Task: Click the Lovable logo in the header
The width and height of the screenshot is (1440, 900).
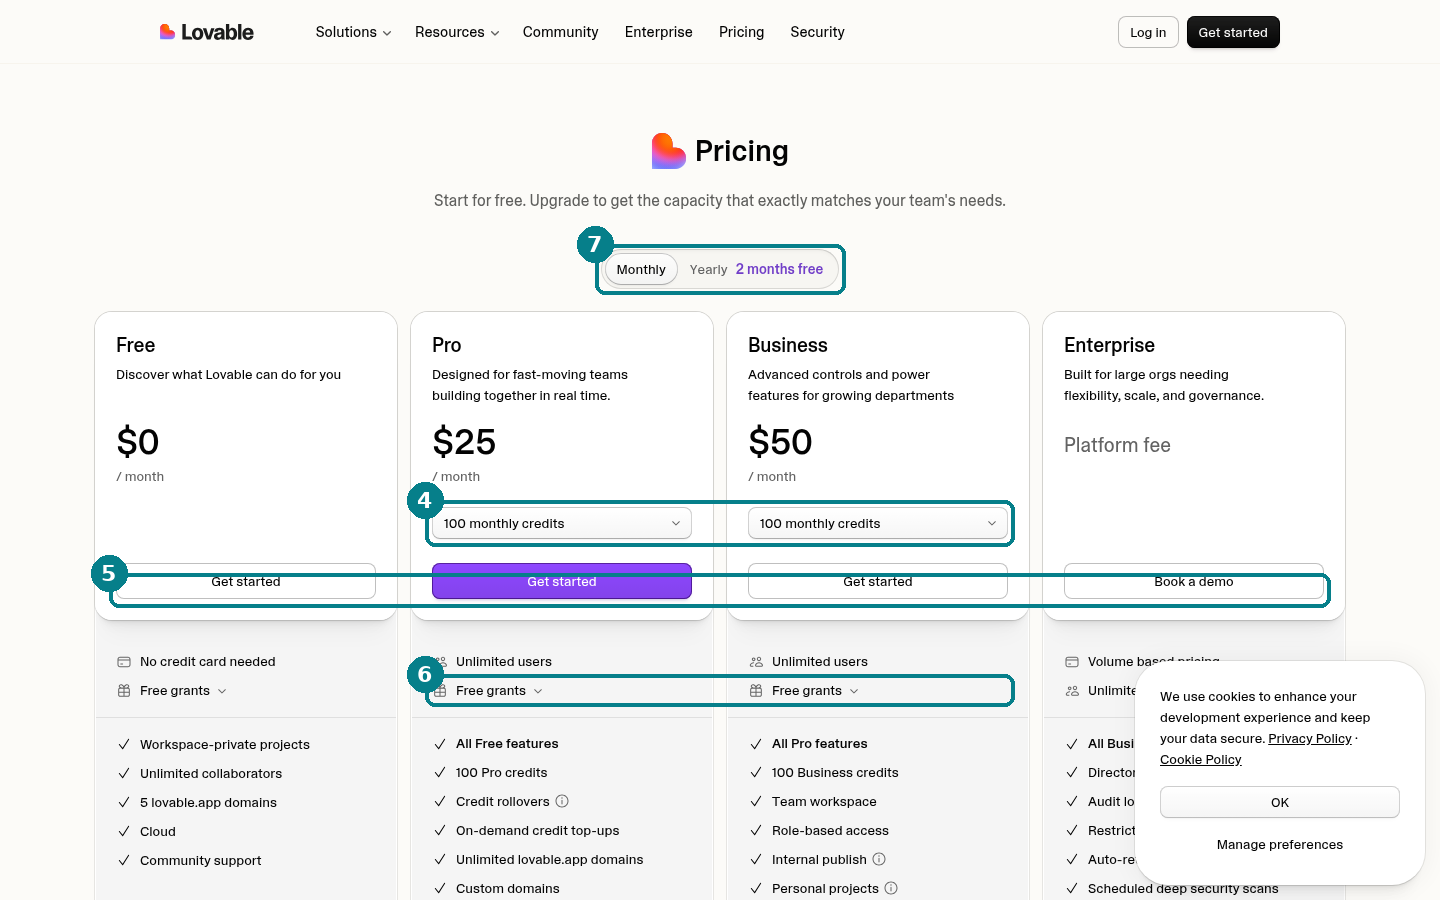Action: click(x=207, y=32)
